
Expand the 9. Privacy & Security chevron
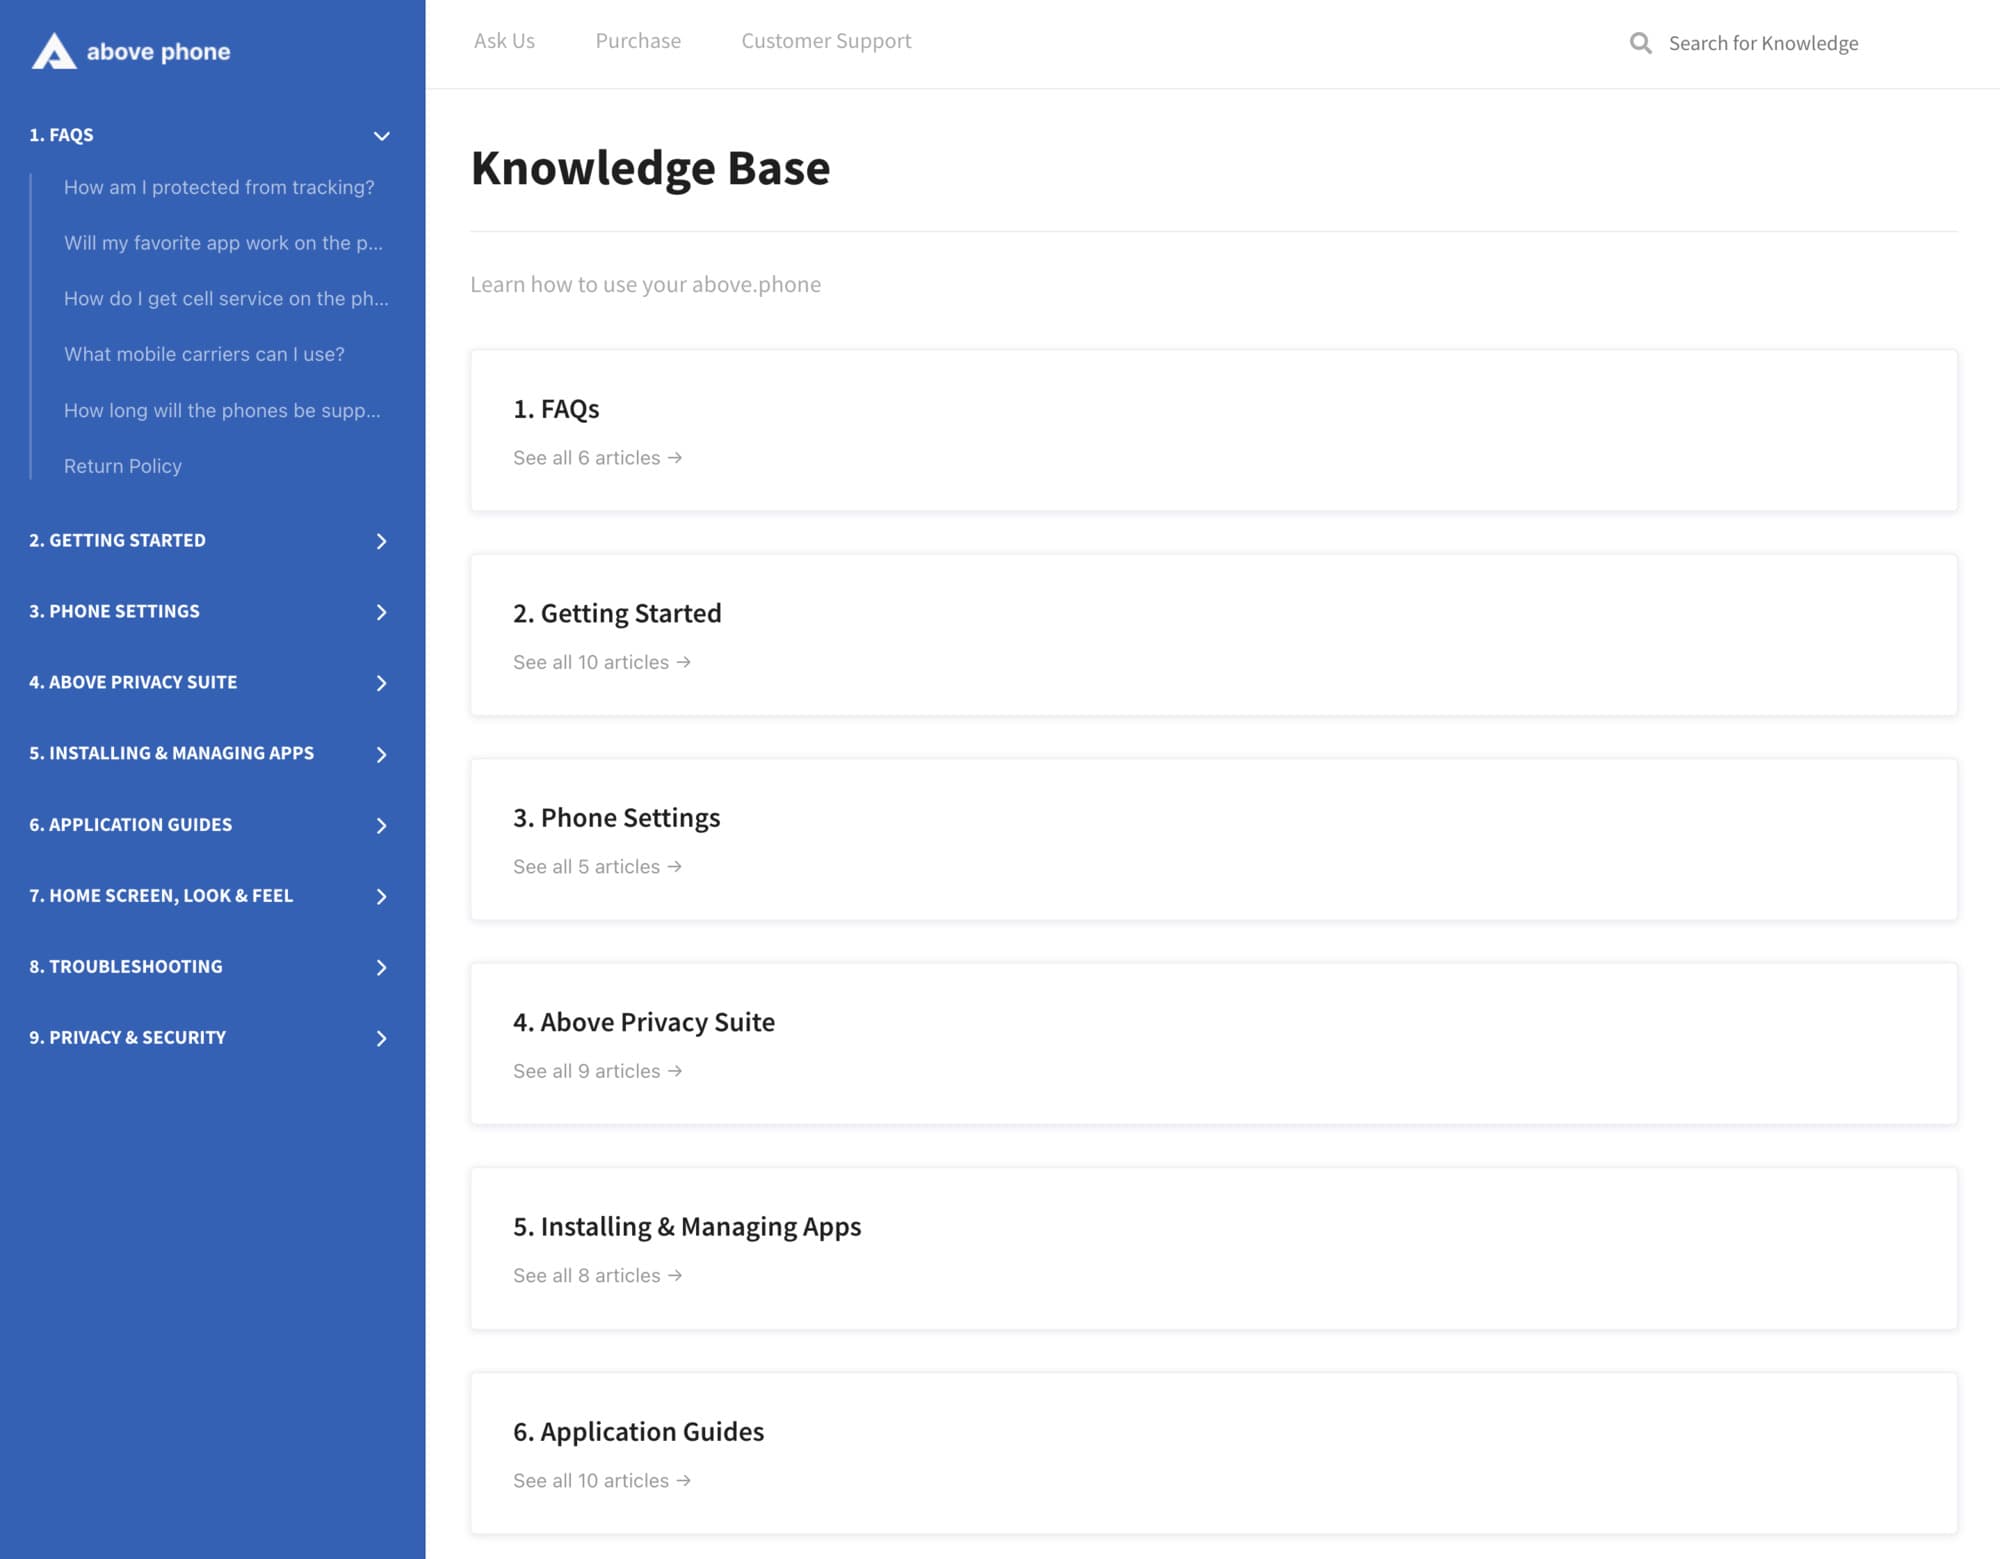(381, 1038)
